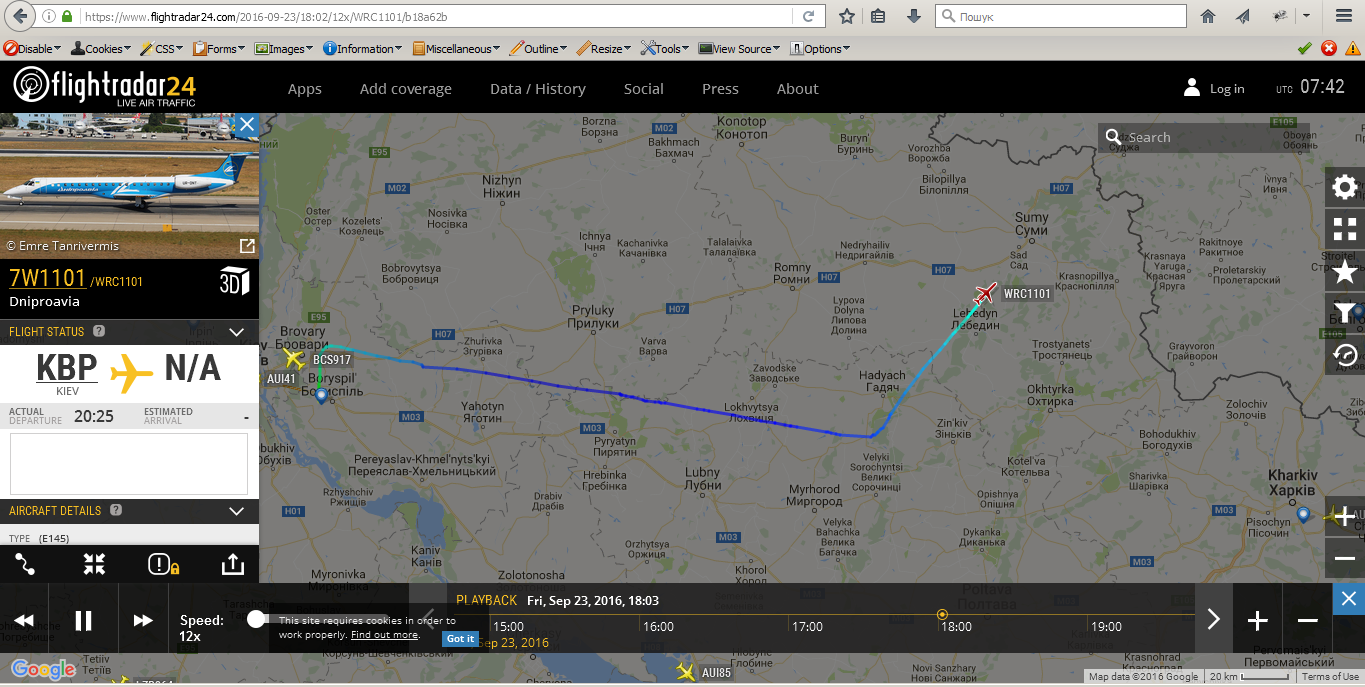Open the multi-view grid icon
This screenshot has width=1365, height=687.
(1345, 229)
